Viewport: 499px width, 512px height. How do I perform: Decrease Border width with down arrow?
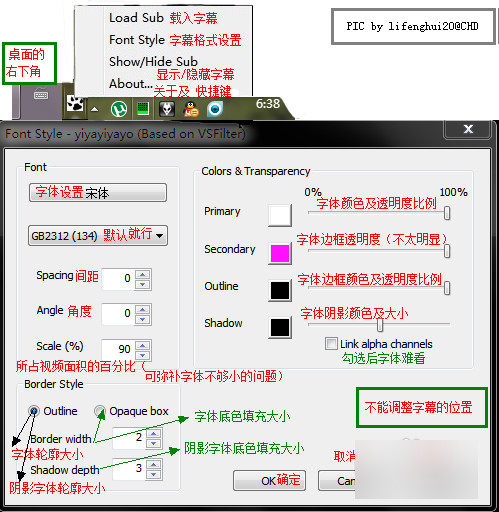(x=154, y=443)
